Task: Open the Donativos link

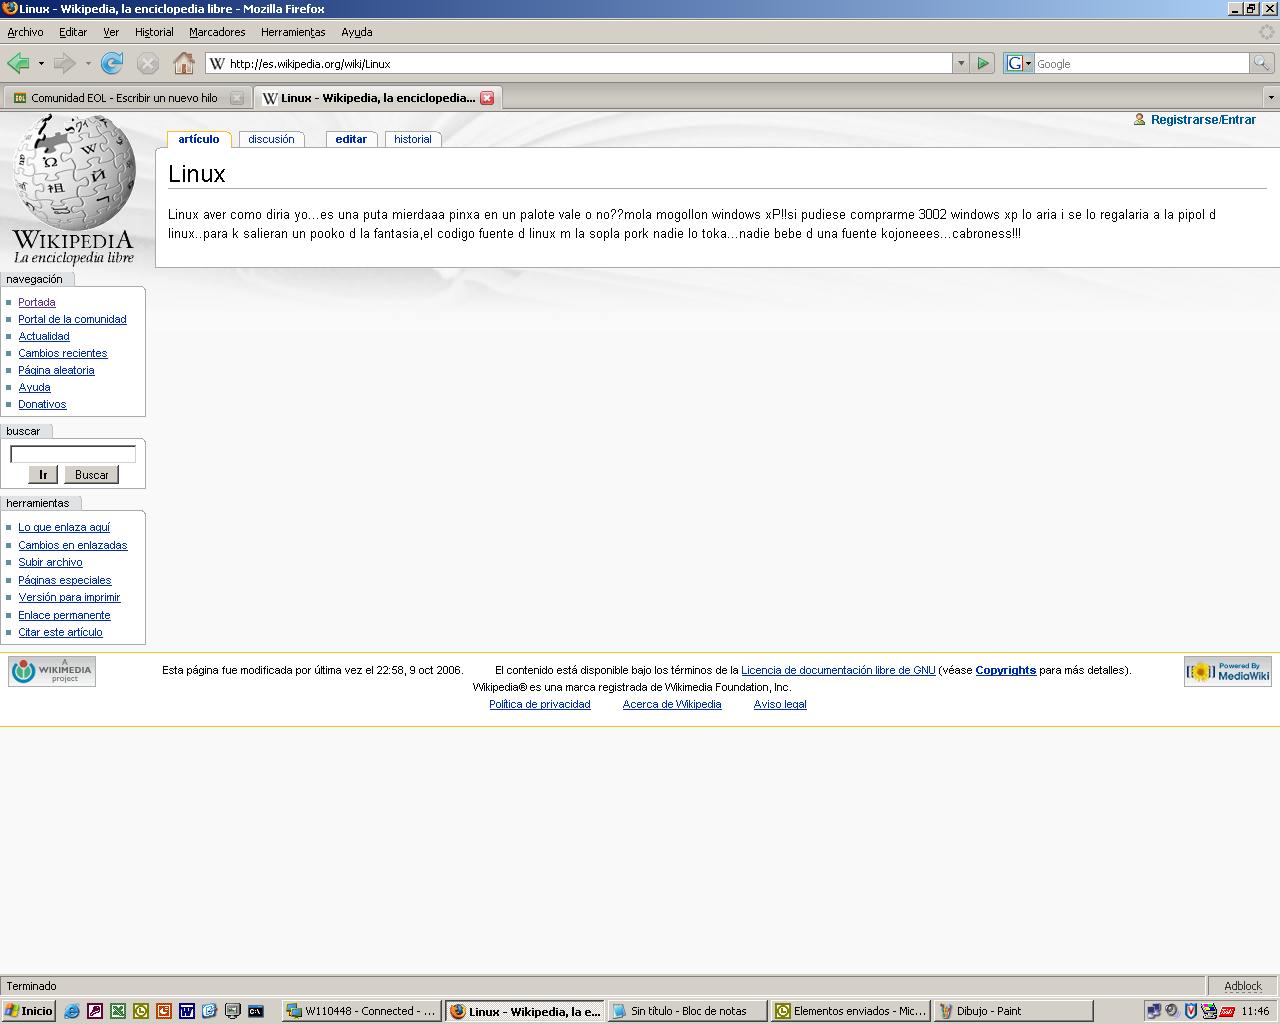Action: pos(42,404)
